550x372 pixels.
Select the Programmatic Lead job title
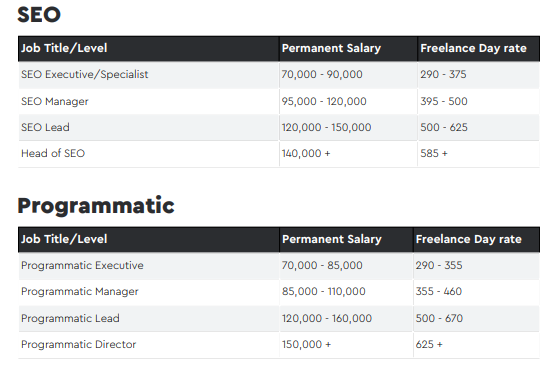pyautogui.click(x=70, y=318)
